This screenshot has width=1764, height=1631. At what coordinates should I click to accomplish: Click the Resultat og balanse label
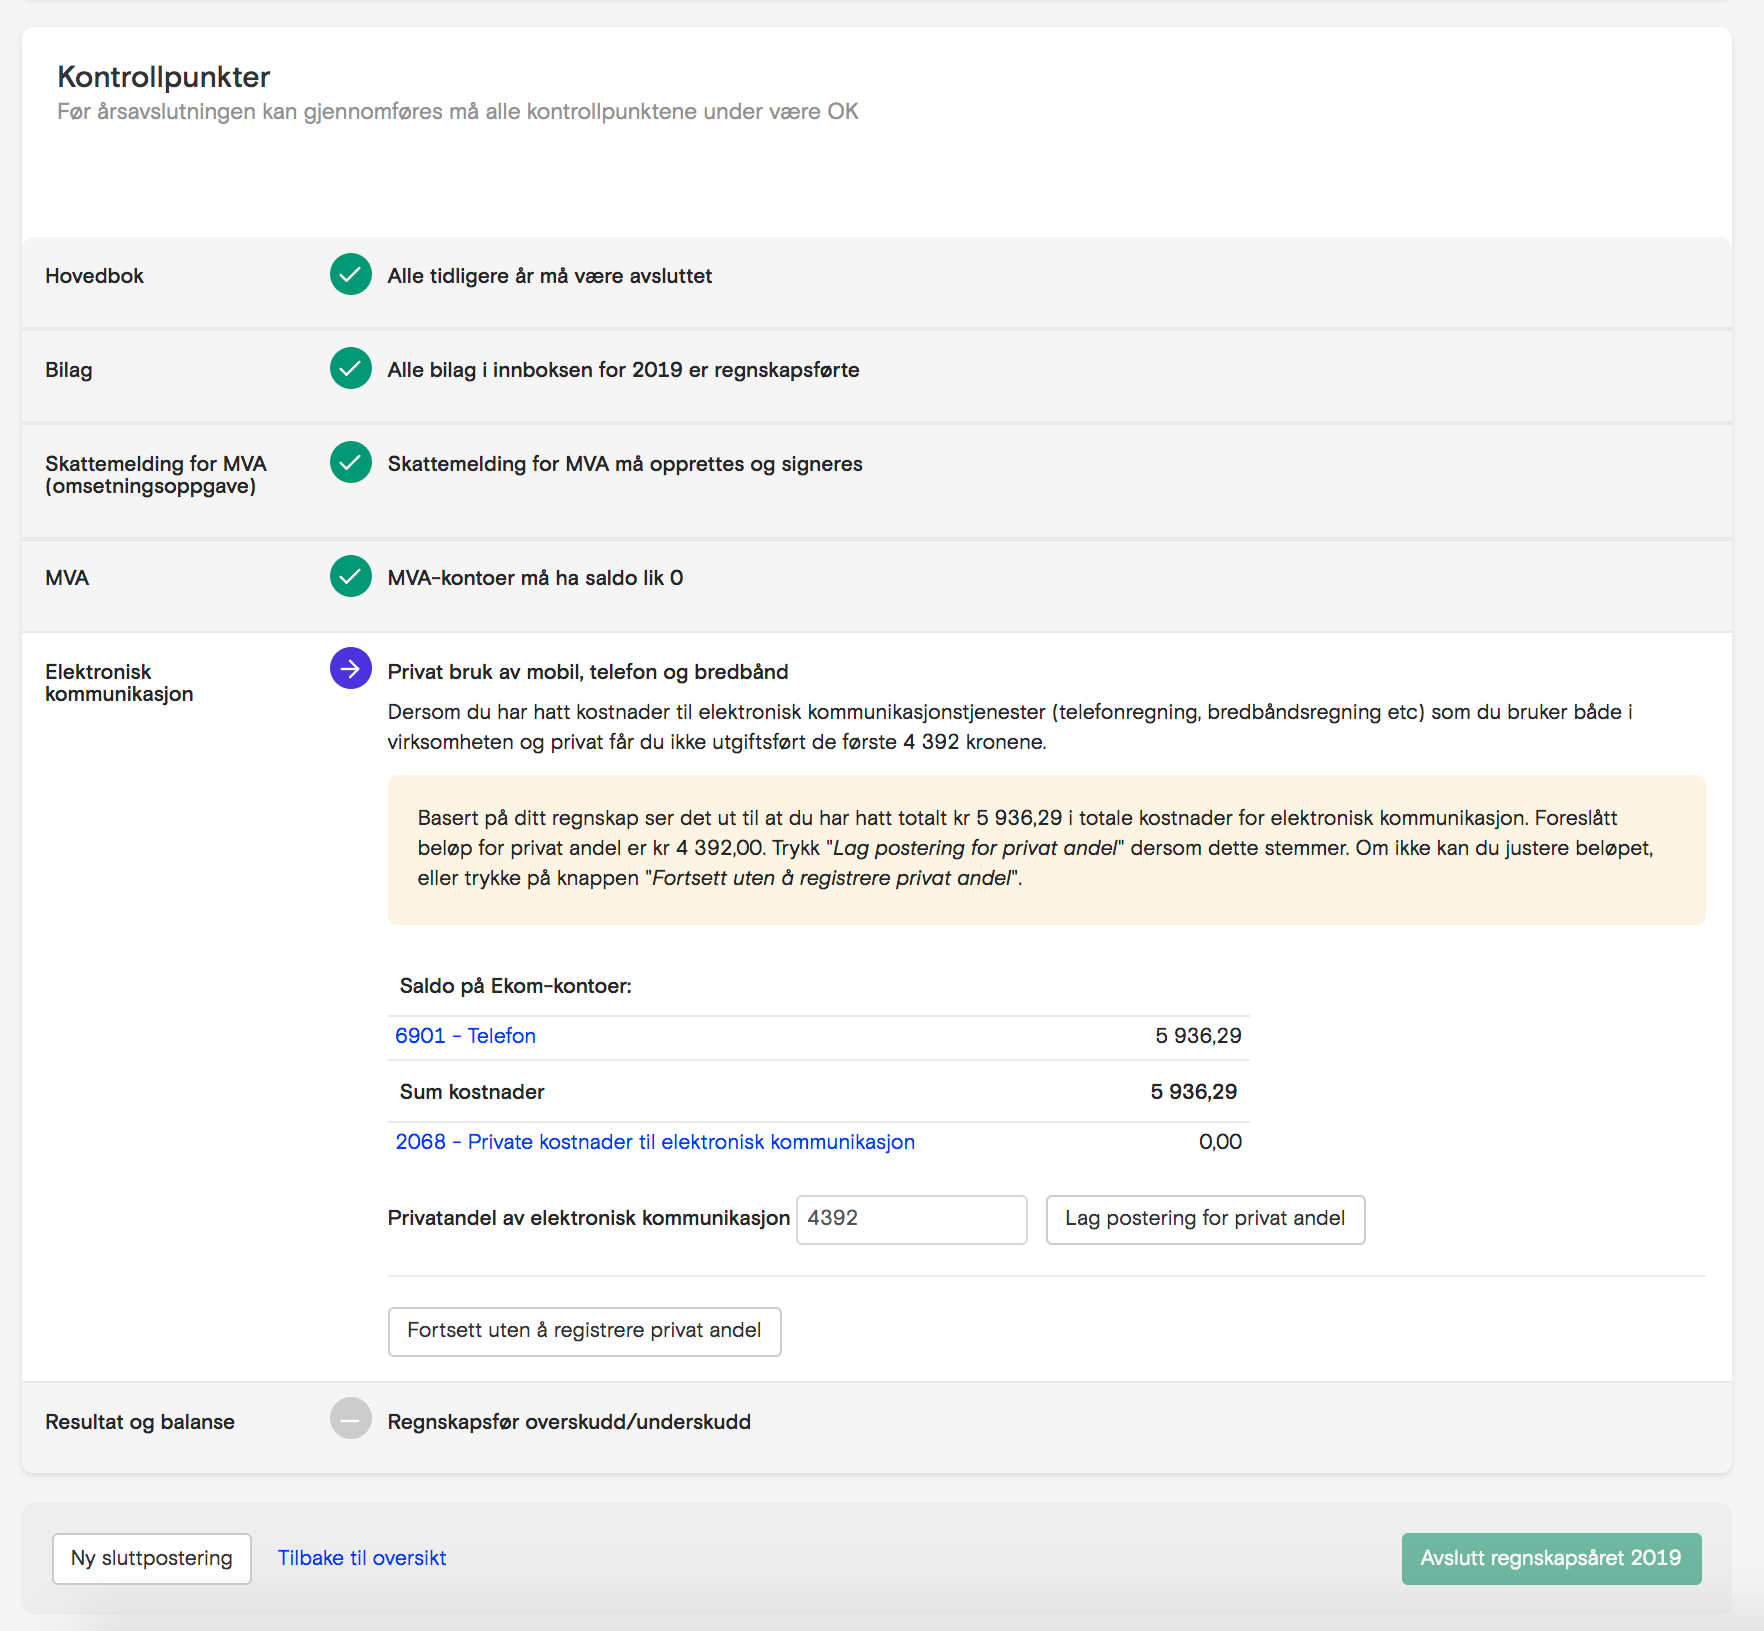coord(140,1422)
